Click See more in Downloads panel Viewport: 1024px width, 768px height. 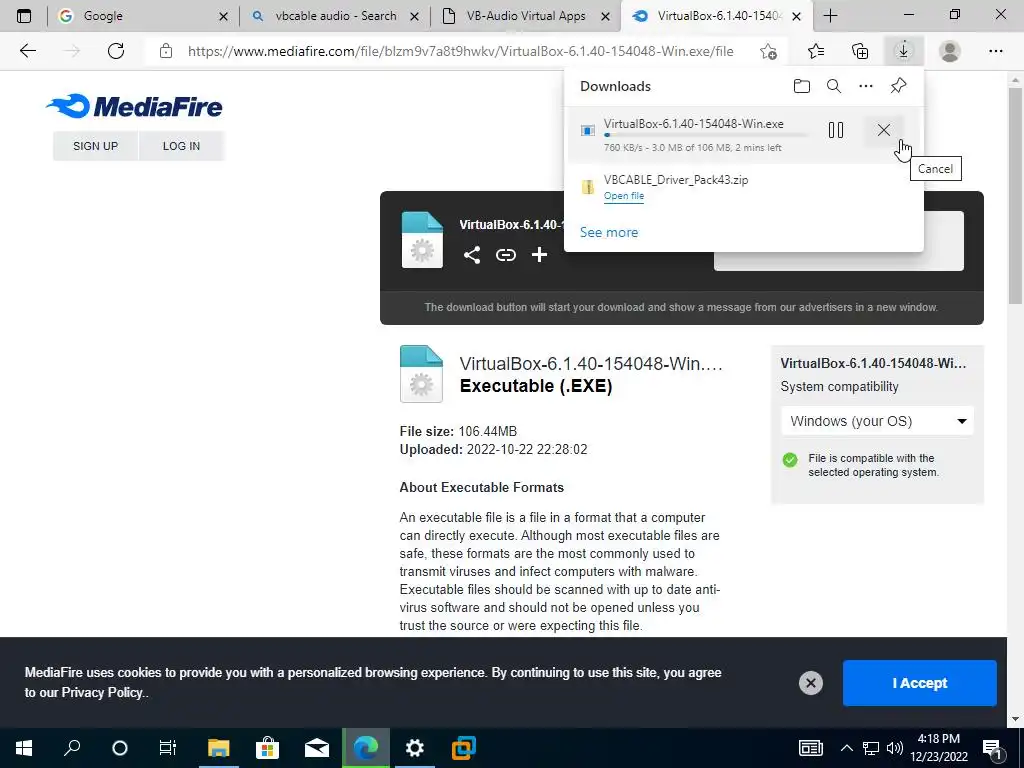point(609,232)
